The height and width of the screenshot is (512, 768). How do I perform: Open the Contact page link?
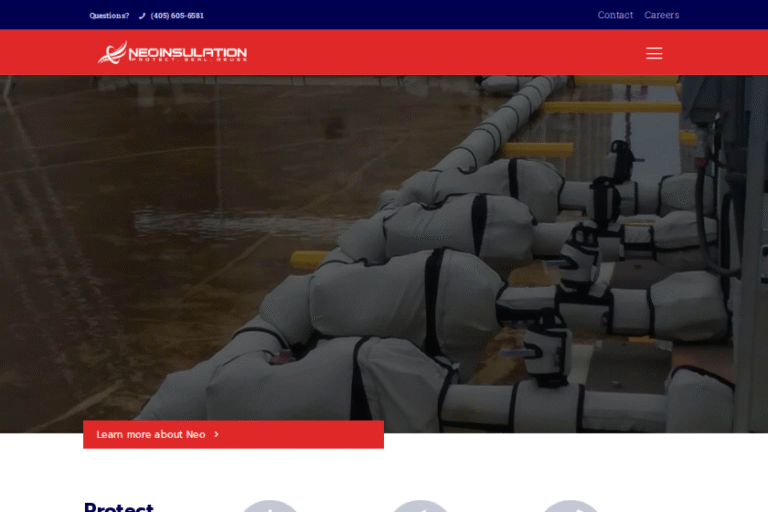point(615,15)
